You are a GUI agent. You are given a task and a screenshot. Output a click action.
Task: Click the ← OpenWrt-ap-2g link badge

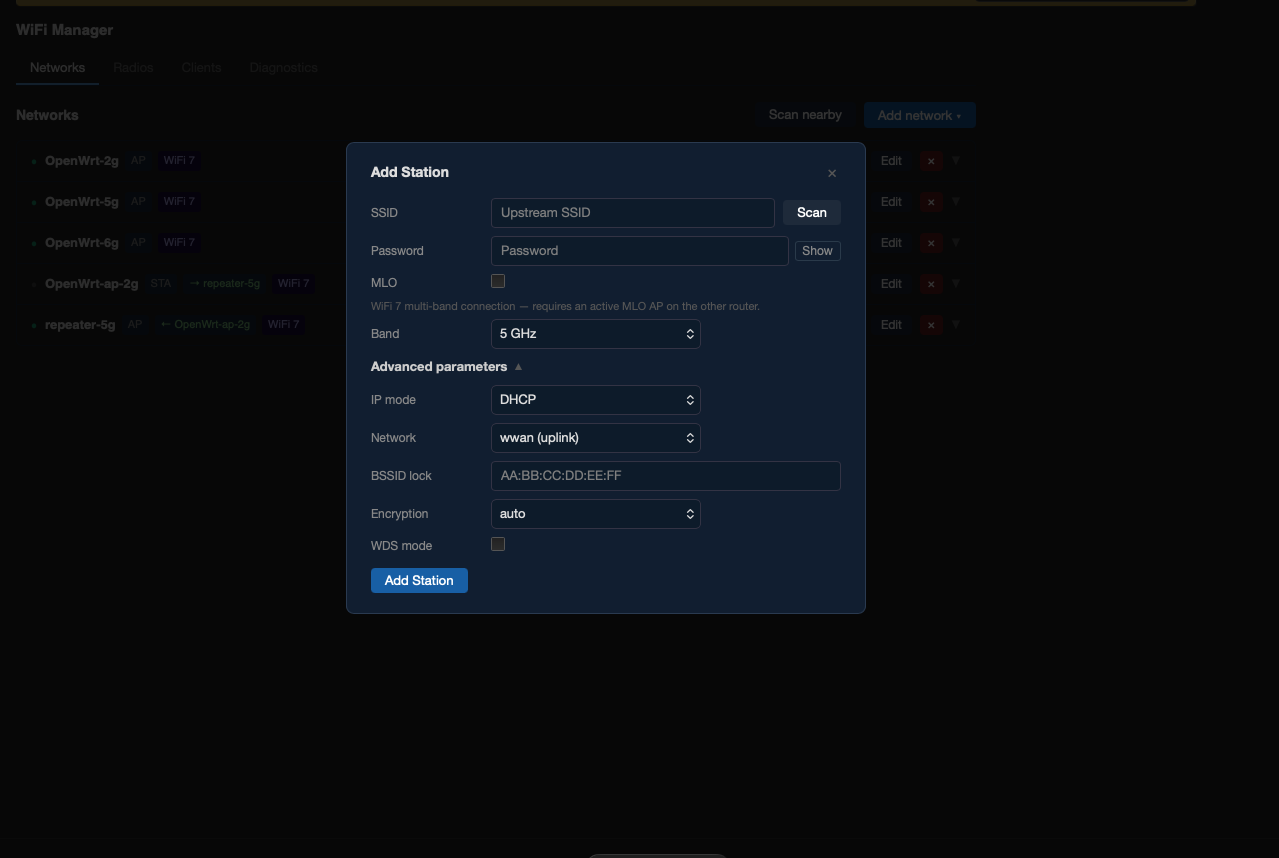click(x=205, y=324)
